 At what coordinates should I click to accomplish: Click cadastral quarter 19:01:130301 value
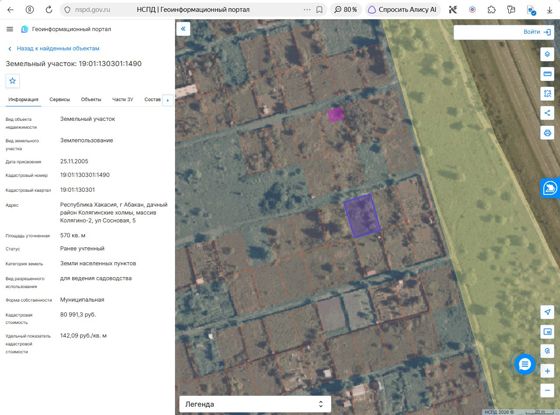78,190
